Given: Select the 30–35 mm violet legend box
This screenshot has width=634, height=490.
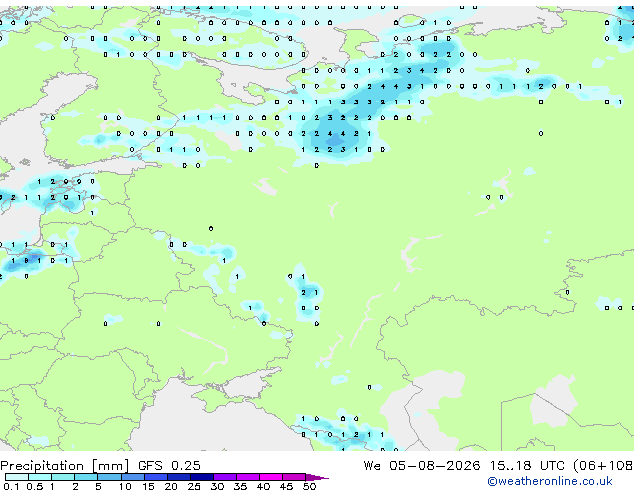Looking at the screenshot, I should (x=224, y=477).
